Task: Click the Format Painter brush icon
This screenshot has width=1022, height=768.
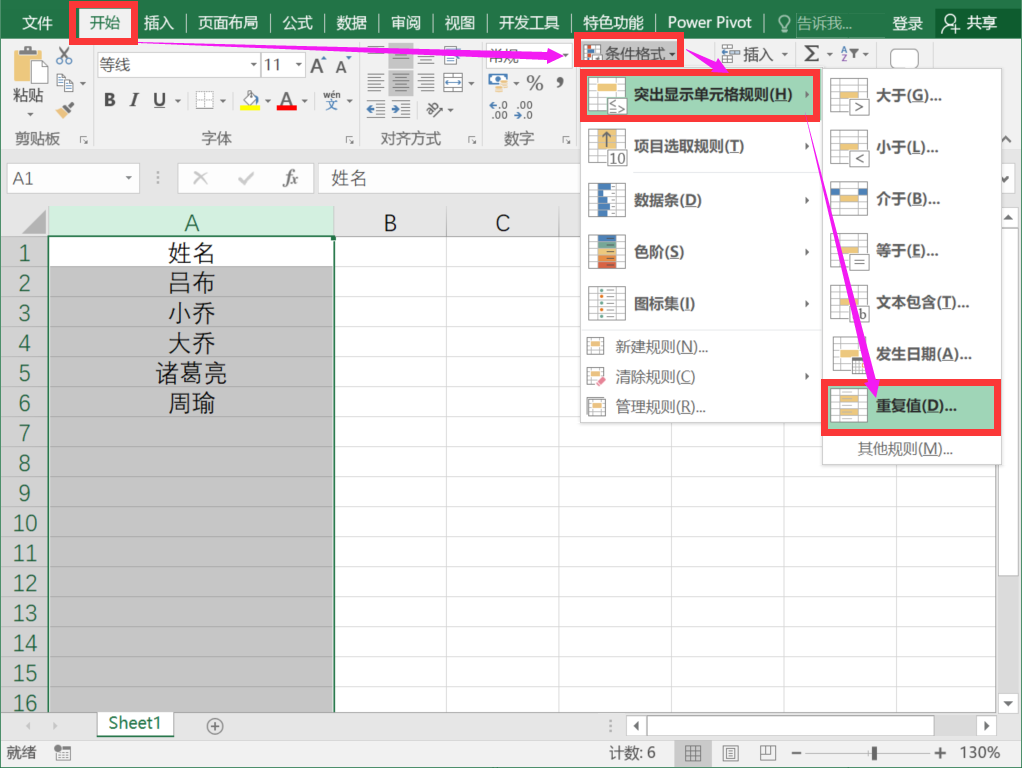Action: coord(65,110)
